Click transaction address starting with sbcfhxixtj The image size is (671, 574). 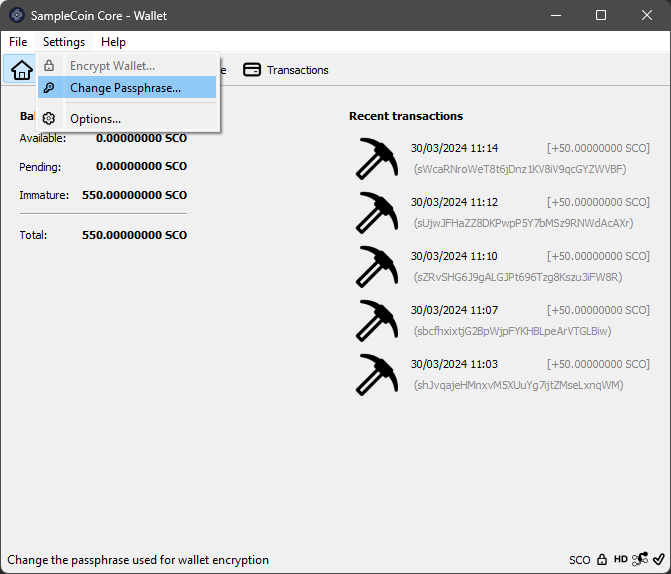[511, 331]
